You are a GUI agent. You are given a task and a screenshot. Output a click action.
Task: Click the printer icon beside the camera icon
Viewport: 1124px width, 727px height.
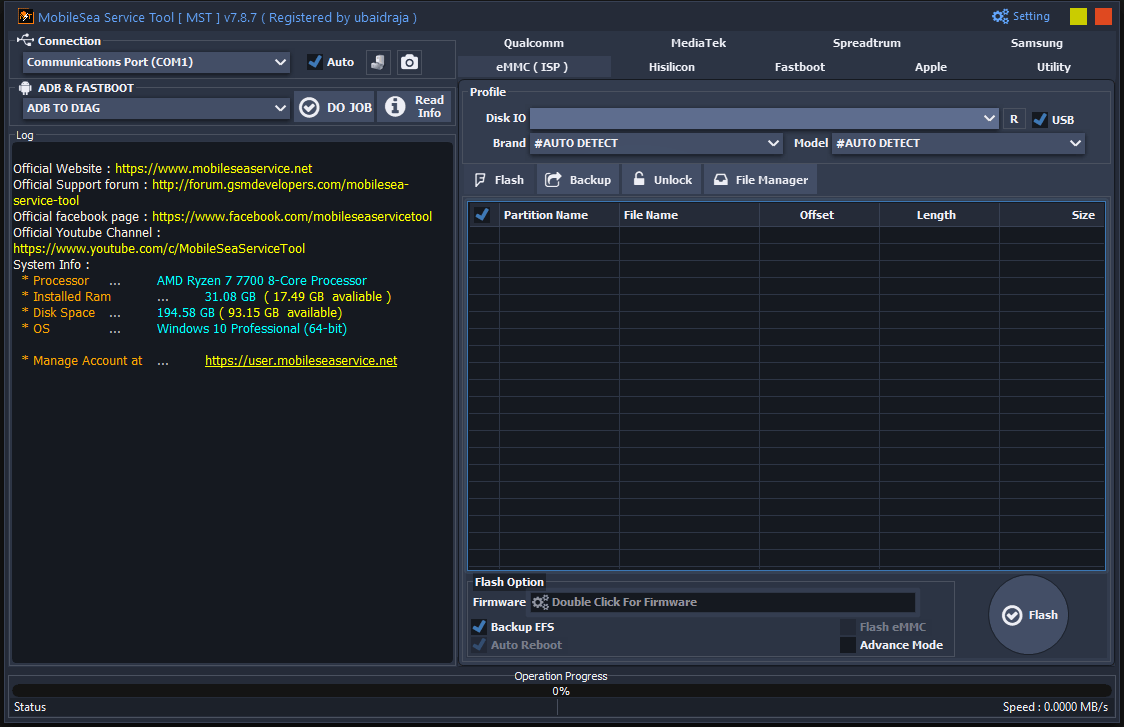tap(380, 62)
